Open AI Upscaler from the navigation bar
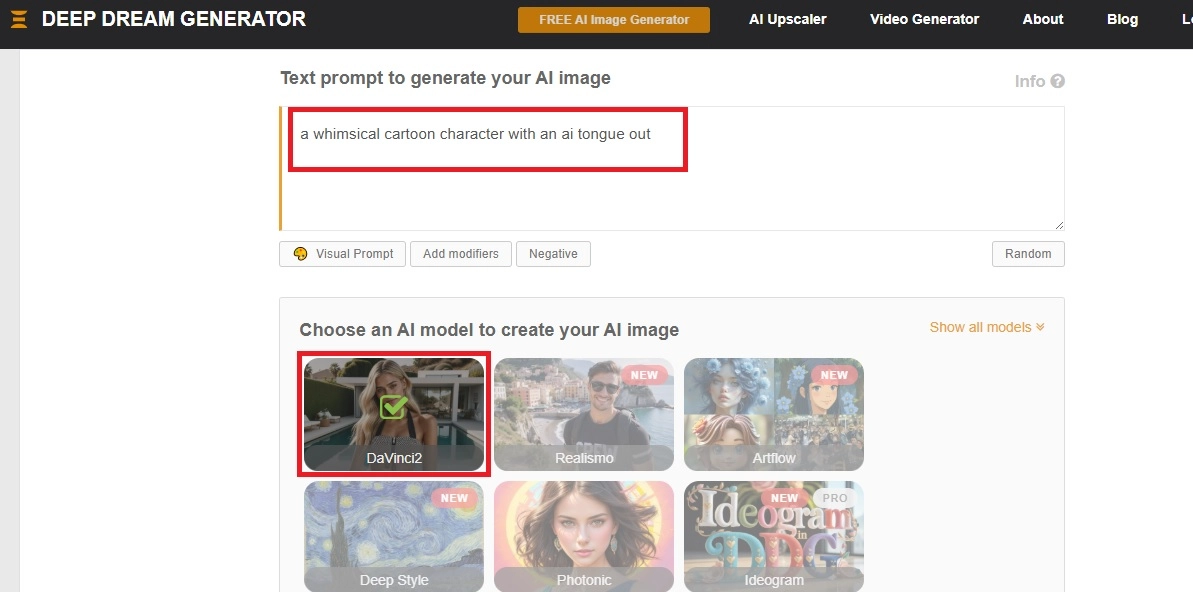The width and height of the screenshot is (1193, 592). (x=787, y=20)
